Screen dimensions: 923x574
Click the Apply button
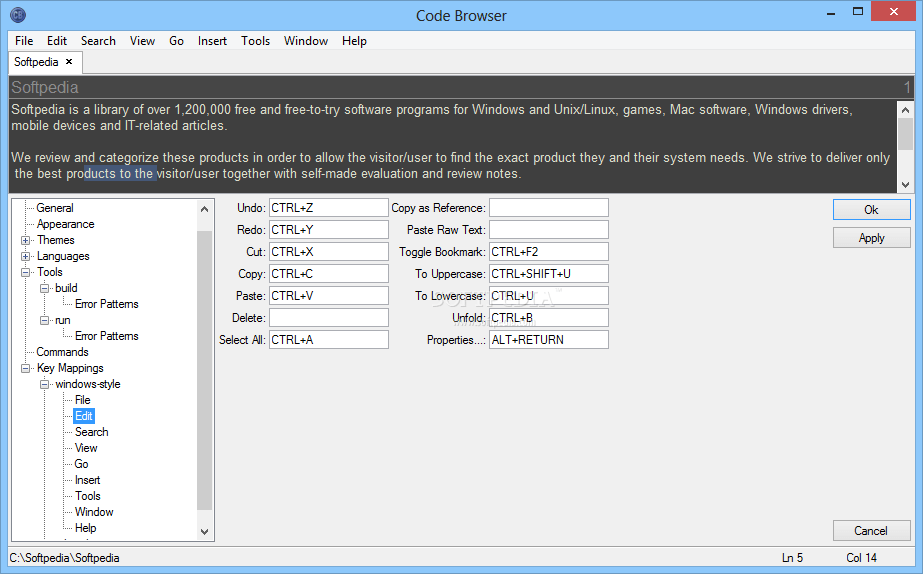tap(871, 238)
